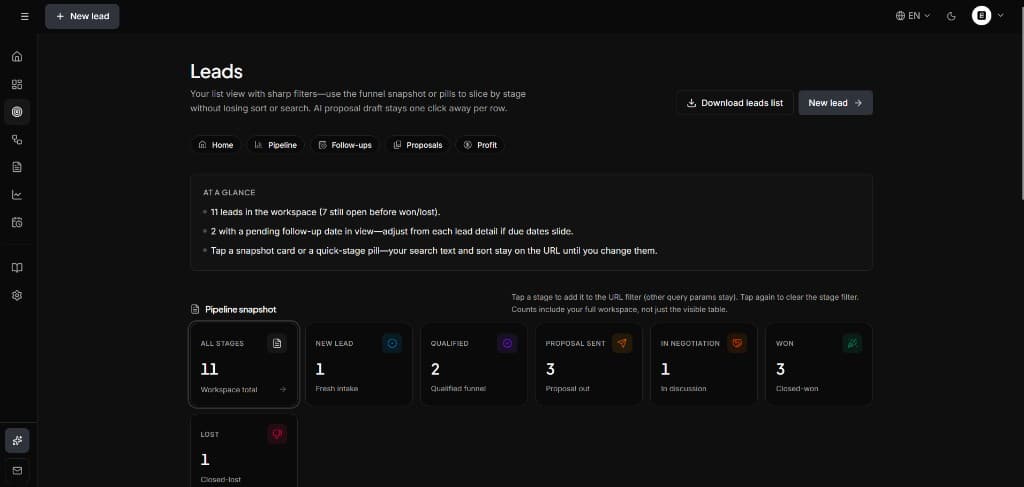Open the settings gear in the sidebar
Screen dimensions: 1024x487
[x=17, y=295]
